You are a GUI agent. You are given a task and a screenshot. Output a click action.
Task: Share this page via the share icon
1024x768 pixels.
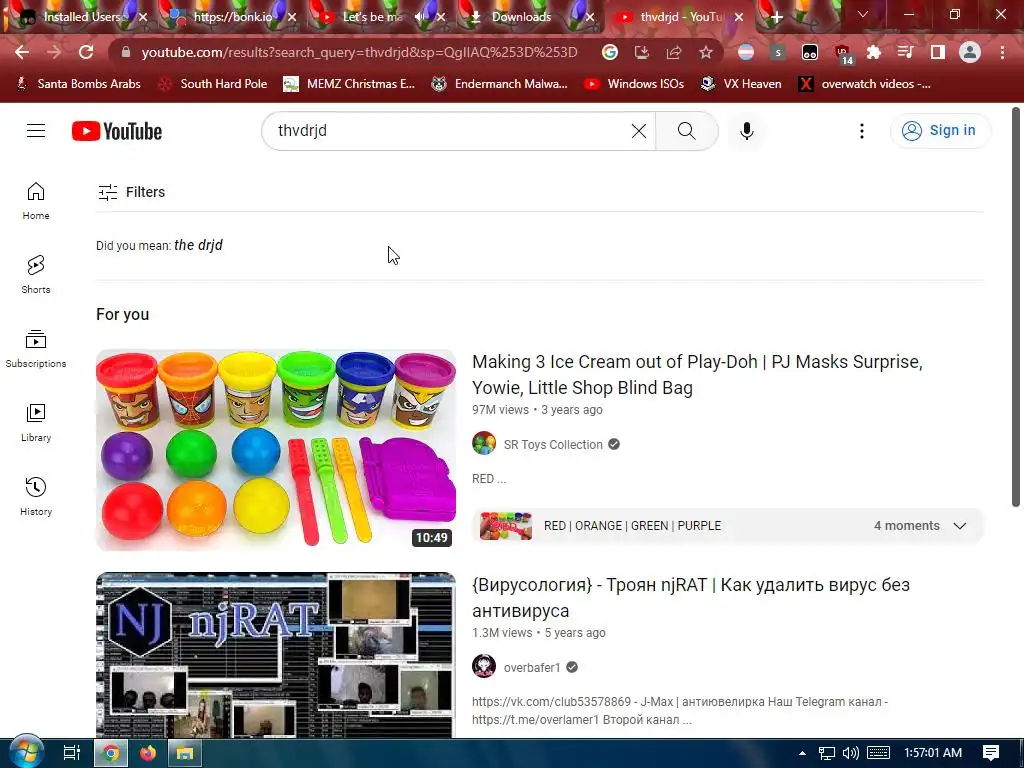point(673,52)
